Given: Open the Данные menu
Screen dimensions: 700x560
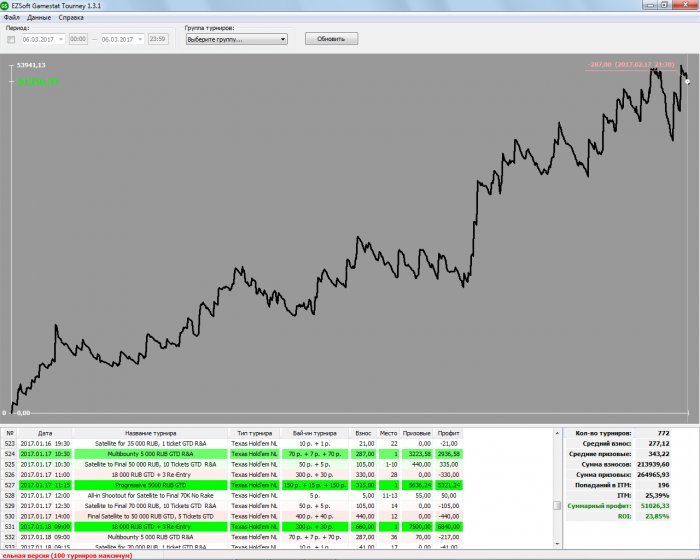Looking at the screenshot, I should coord(40,18).
